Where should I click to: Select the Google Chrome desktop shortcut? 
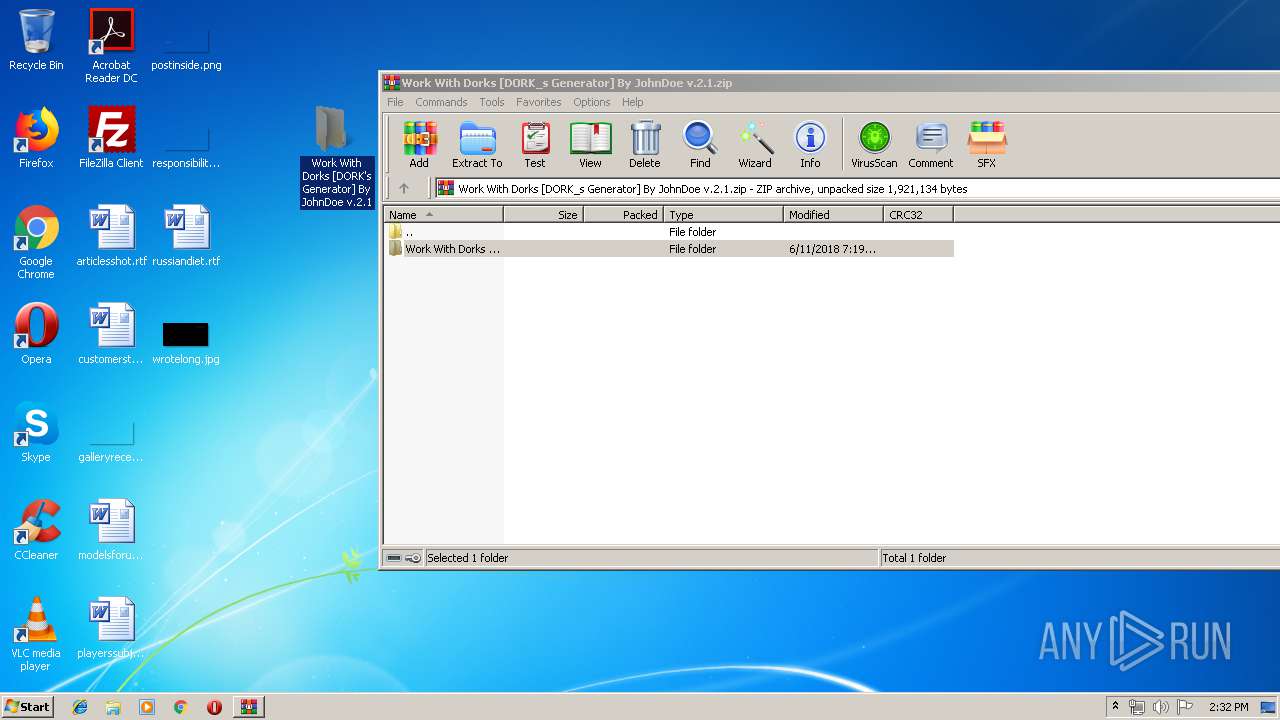[36, 243]
